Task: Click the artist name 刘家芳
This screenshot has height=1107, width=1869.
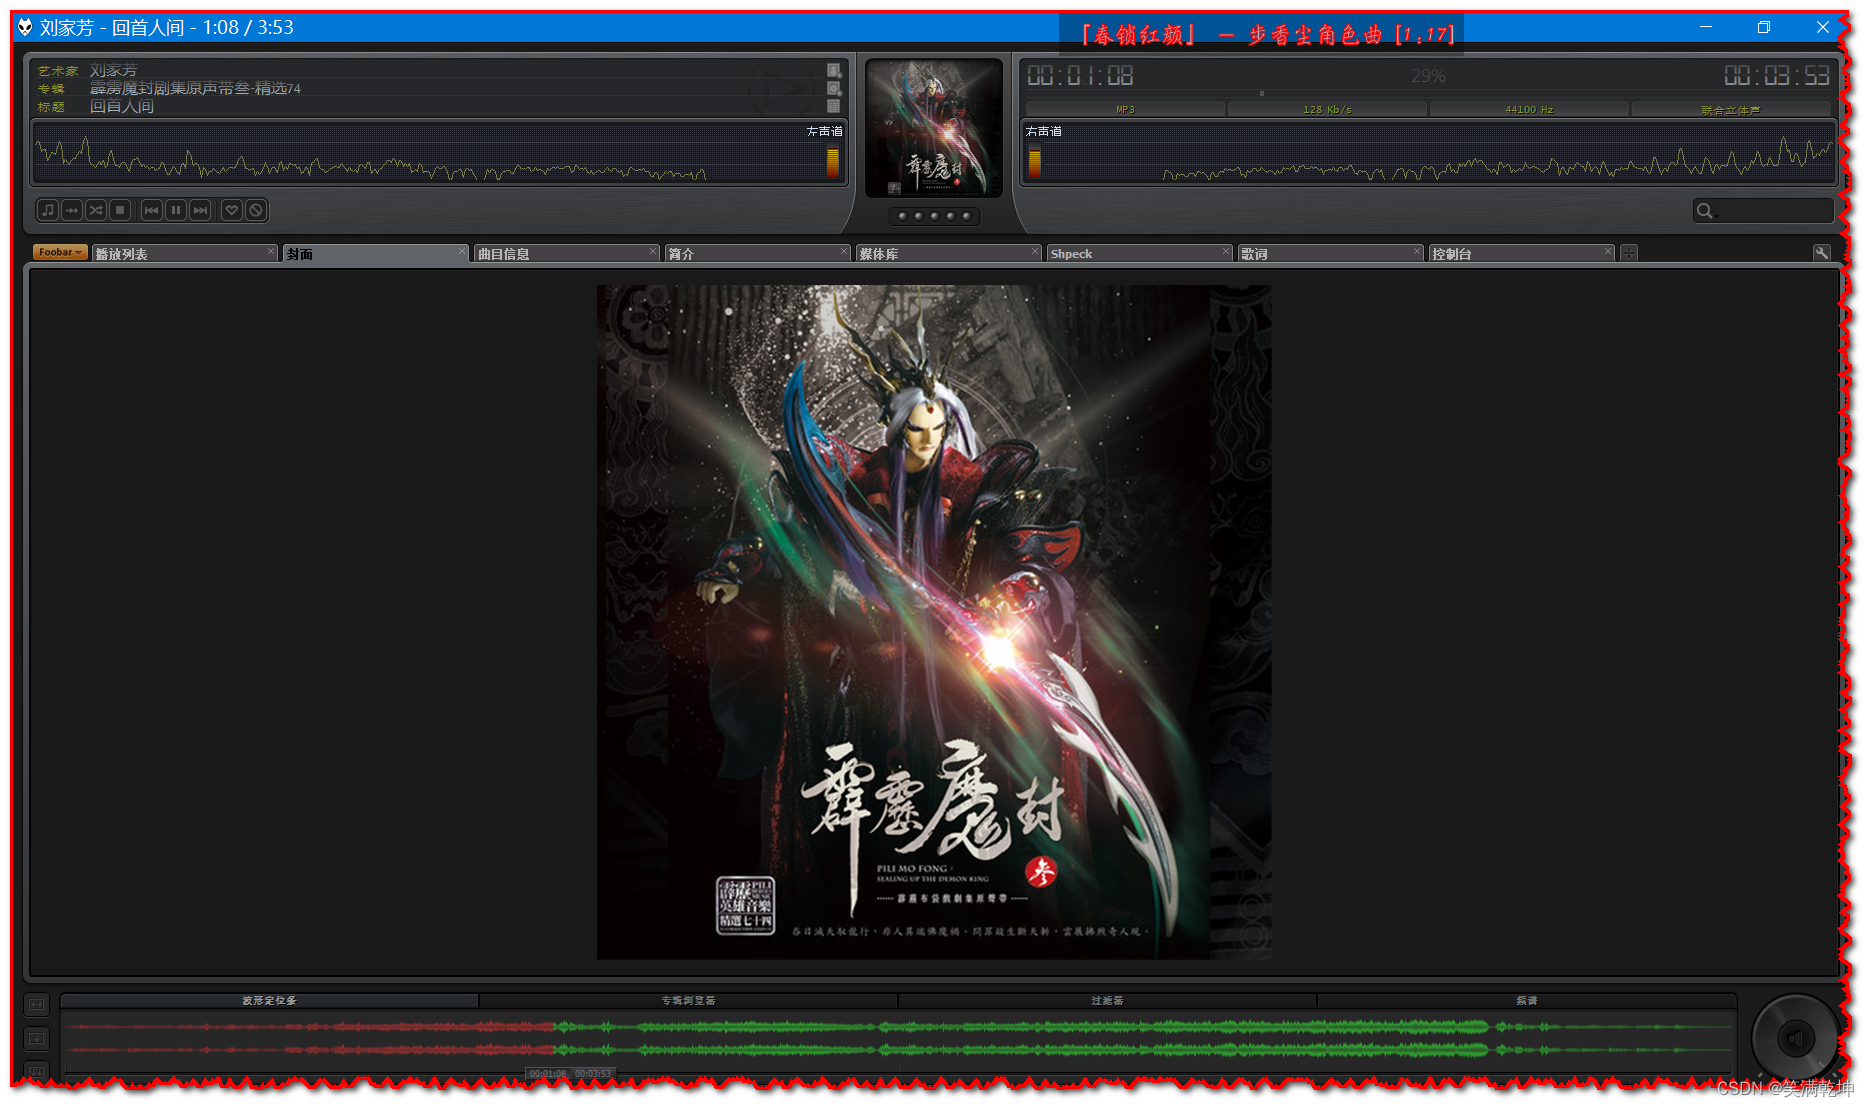Action: point(114,70)
